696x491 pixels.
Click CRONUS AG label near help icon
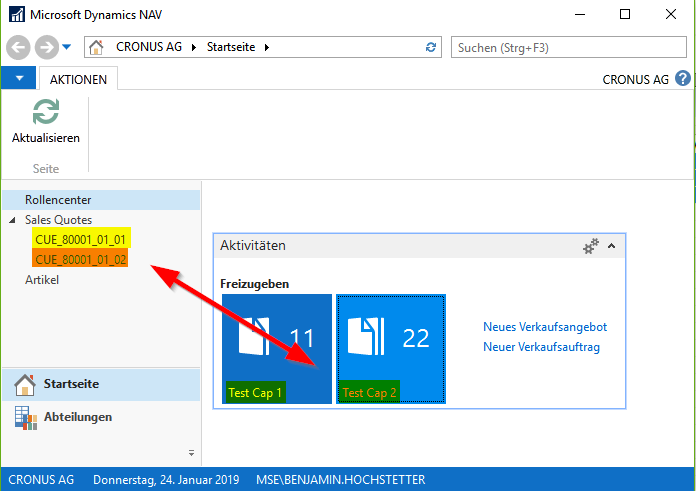636,79
